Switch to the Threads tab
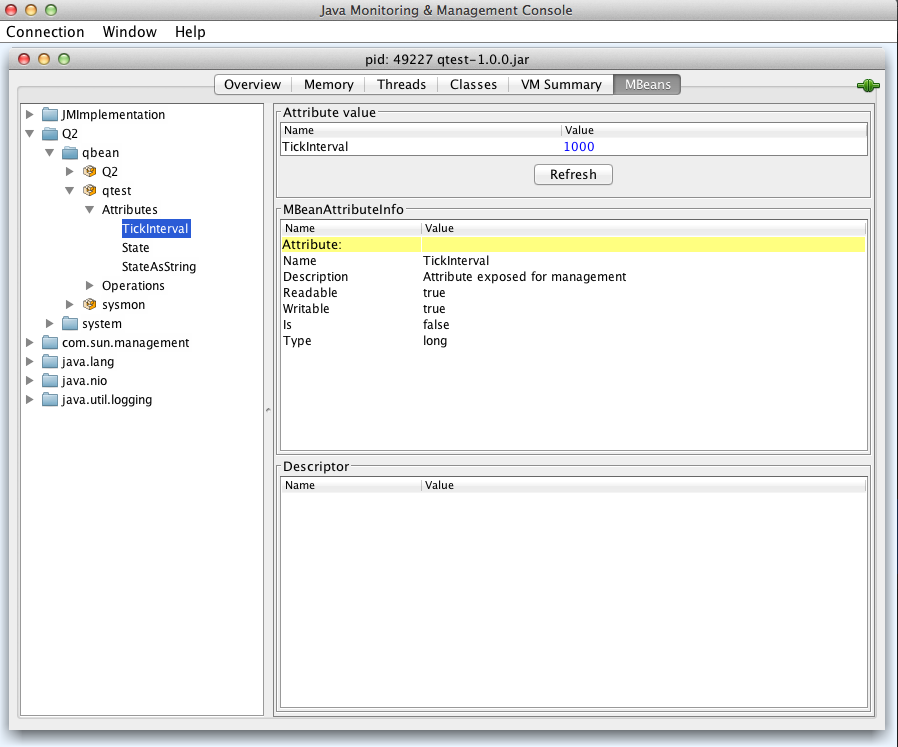Image resolution: width=898 pixels, height=747 pixels. [401, 85]
